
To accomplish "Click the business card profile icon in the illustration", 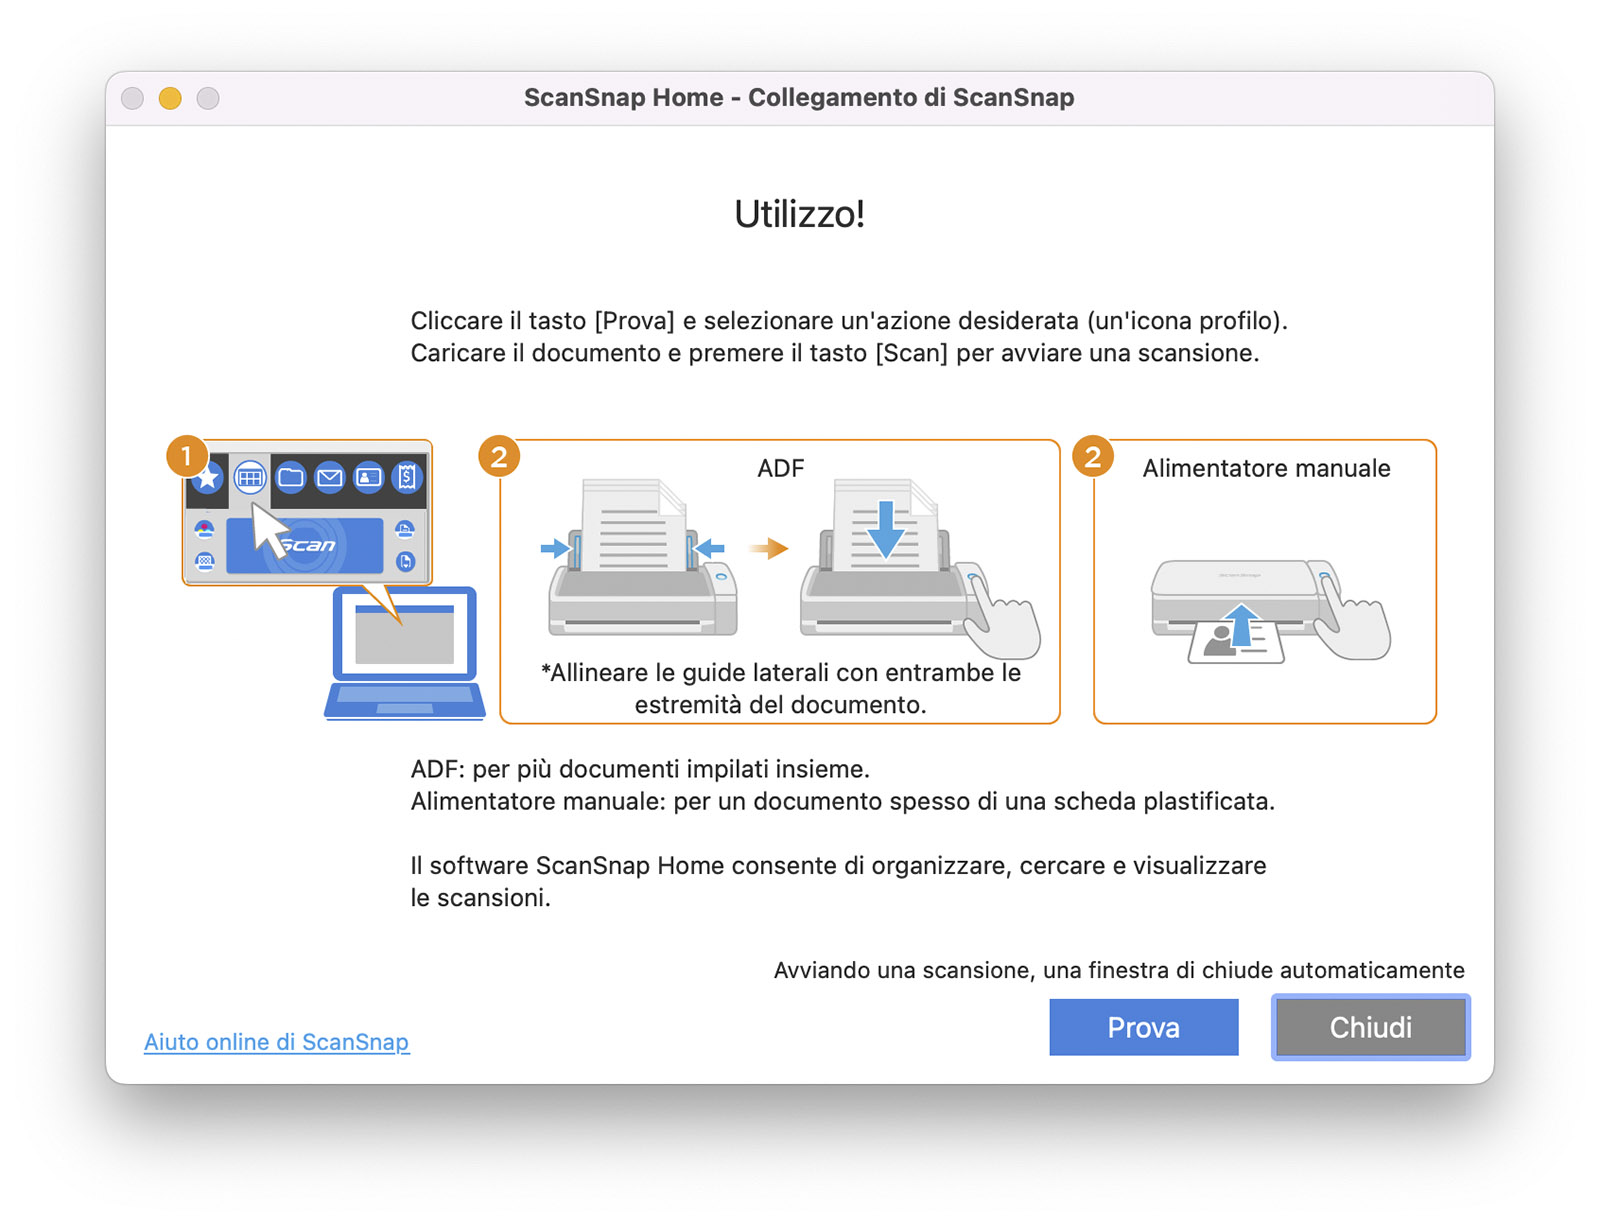I will [368, 478].
